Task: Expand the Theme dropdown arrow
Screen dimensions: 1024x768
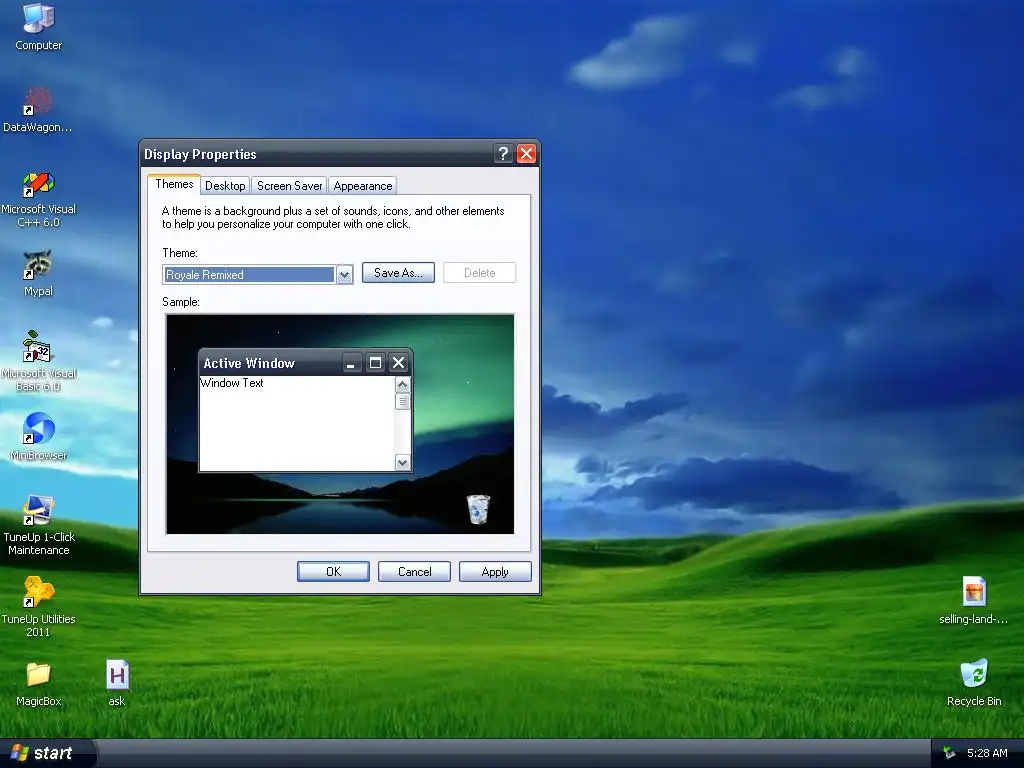Action: click(344, 275)
